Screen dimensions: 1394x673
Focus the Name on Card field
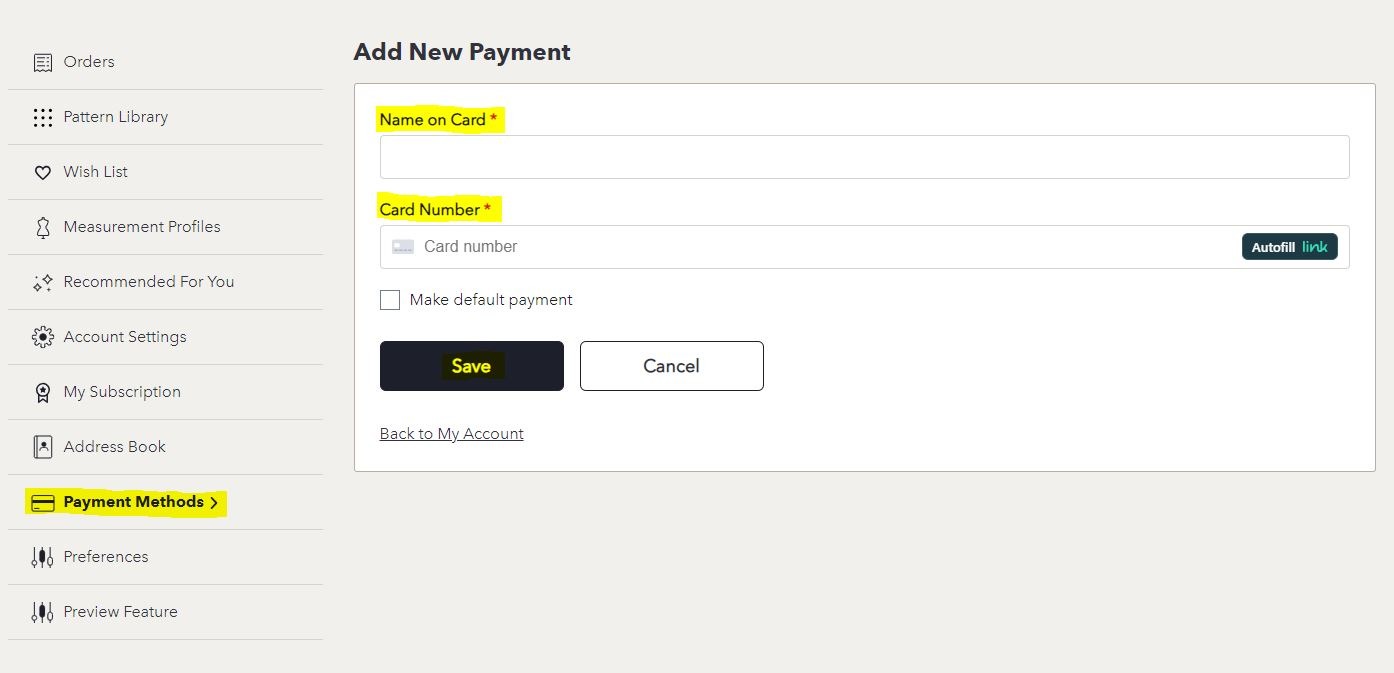click(x=865, y=157)
